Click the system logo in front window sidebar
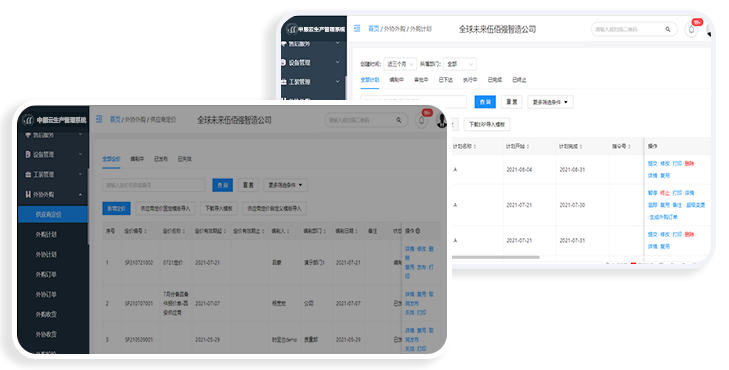This screenshot has height=370, width=729. (x=29, y=120)
